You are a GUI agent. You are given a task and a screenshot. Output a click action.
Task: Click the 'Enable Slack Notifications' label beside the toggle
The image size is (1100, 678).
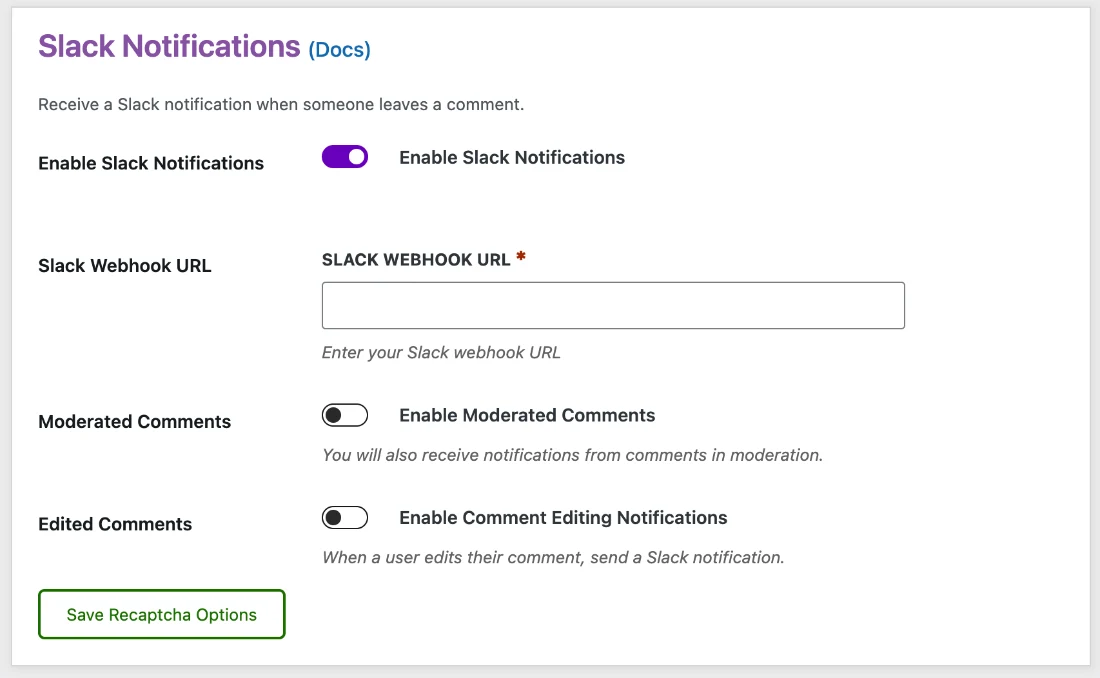pyautogui.click(x=512, y=157)
